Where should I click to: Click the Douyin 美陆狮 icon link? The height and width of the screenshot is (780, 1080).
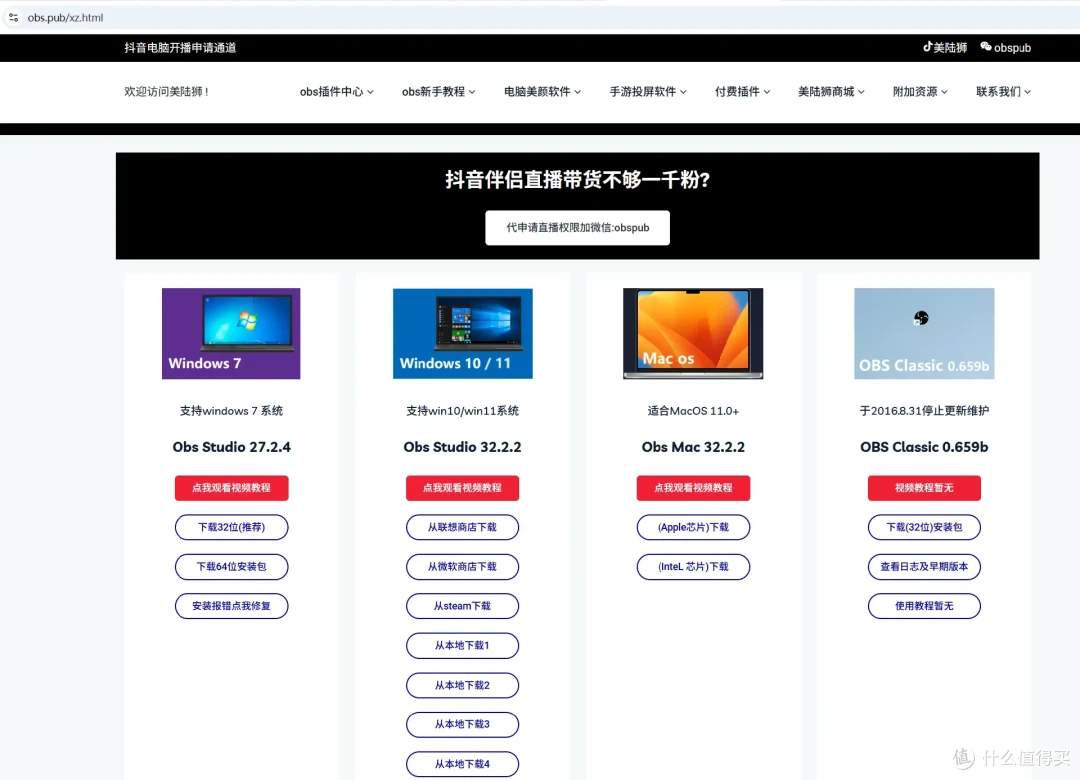944,48
